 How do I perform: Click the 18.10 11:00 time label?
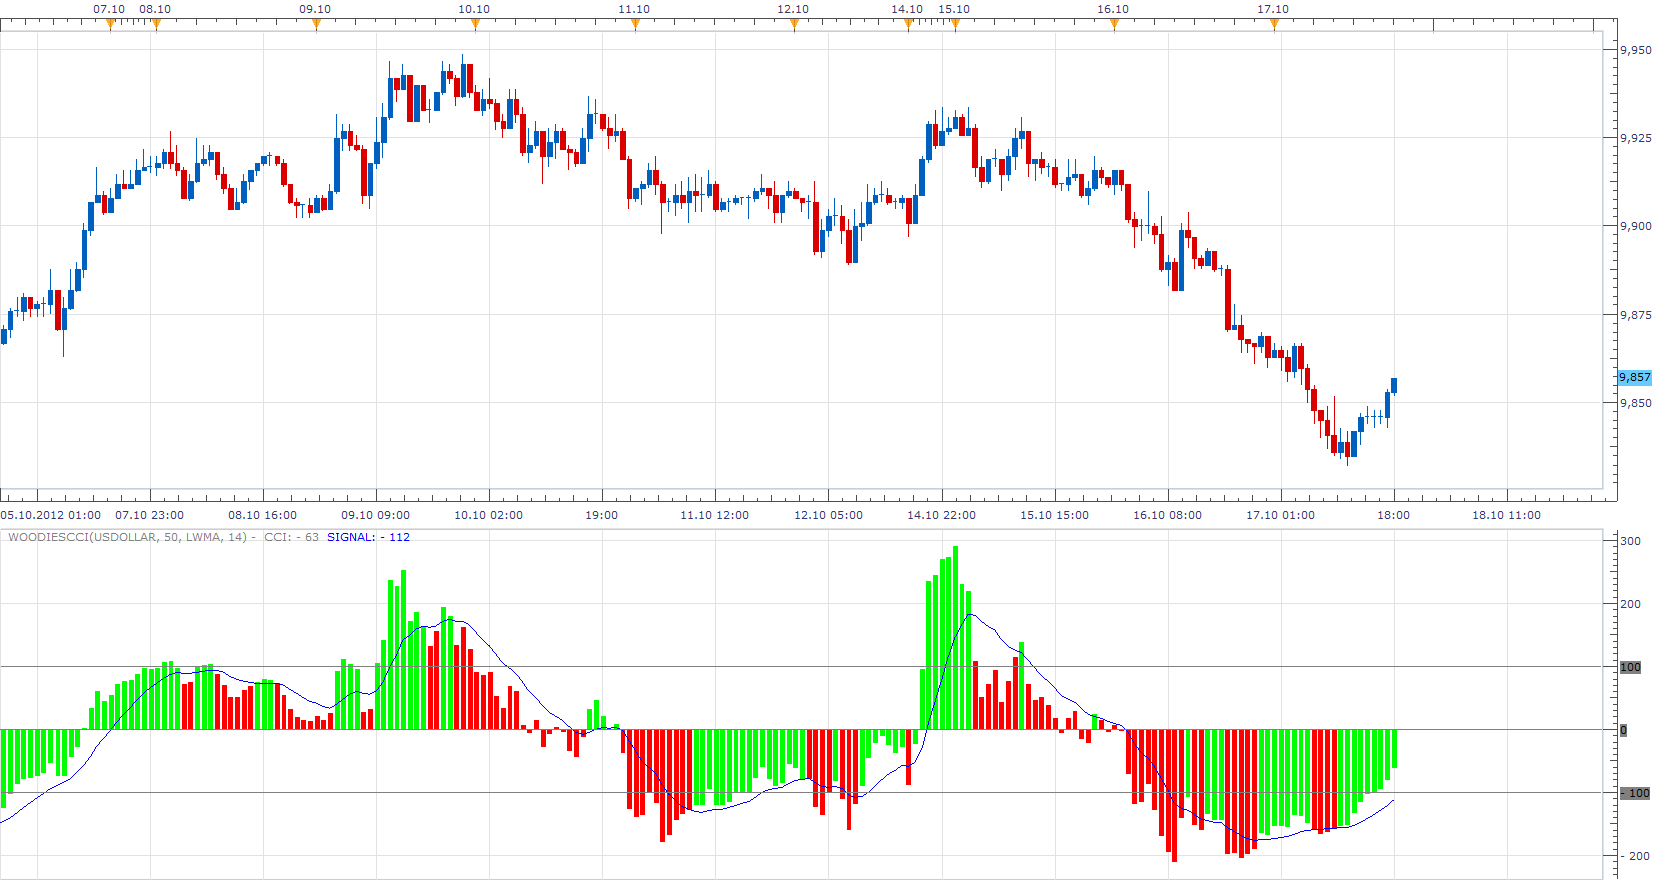[1506, 515]
